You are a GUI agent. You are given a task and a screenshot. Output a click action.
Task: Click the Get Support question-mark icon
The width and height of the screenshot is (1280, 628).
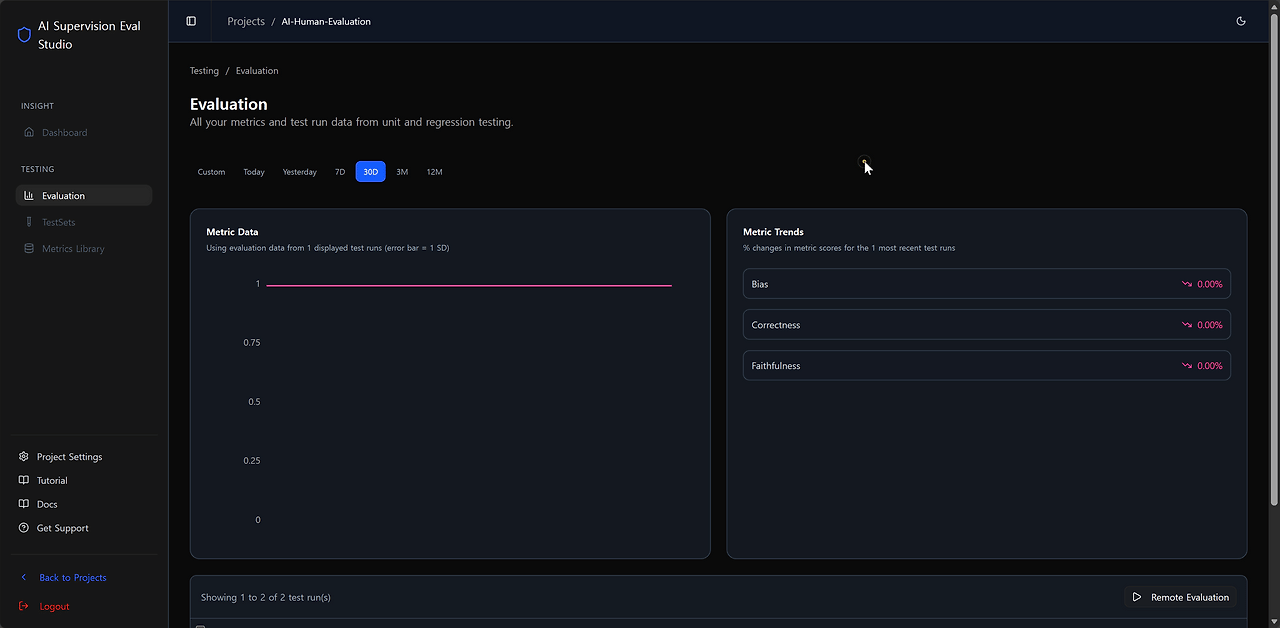pos(22,528)
